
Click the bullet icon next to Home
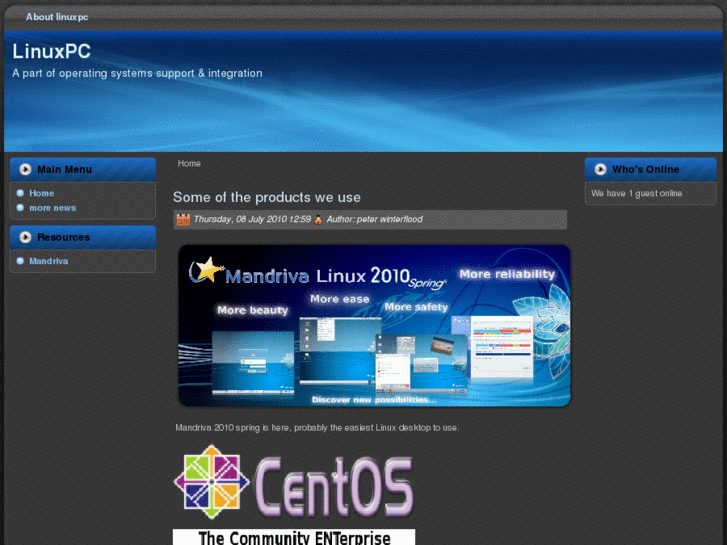pyautogui.click(x=20, y=193)
